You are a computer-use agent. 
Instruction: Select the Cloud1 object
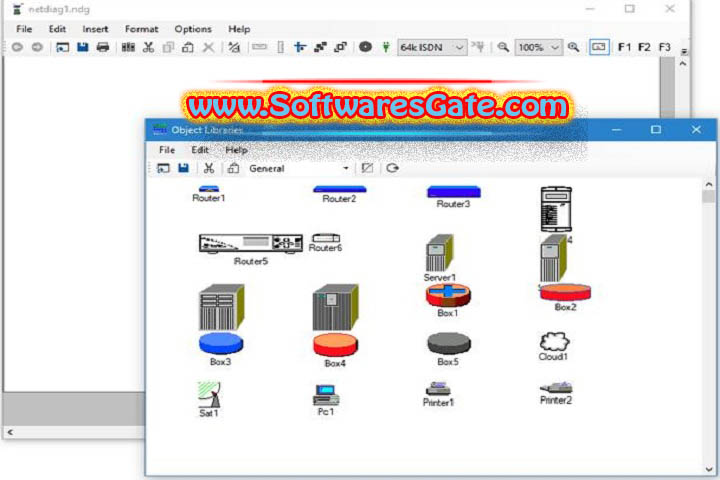tap(554, 346)
